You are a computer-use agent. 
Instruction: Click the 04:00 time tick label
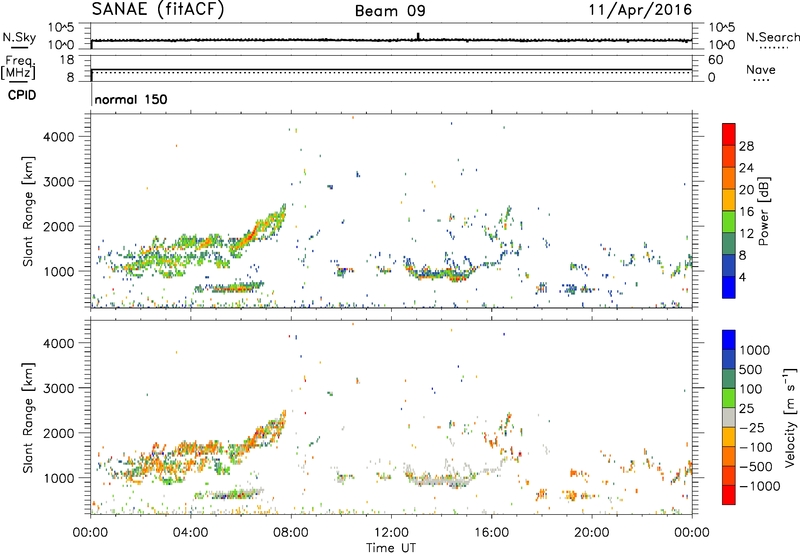point(190,533)
